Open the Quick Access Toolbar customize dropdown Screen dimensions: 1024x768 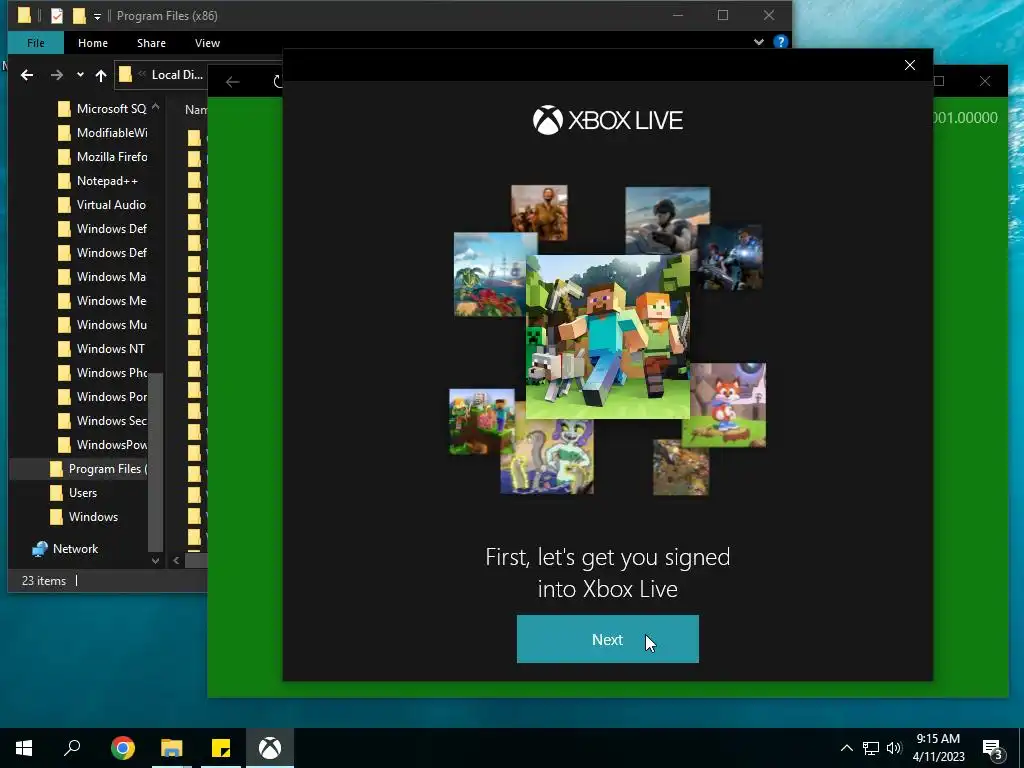coord(97,16)
